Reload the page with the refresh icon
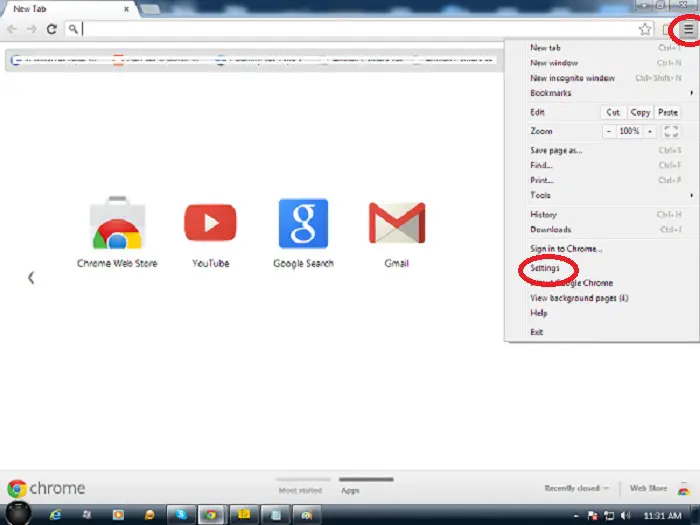Image resolution: width=700 pixels, height=525 pixels. 52,29
